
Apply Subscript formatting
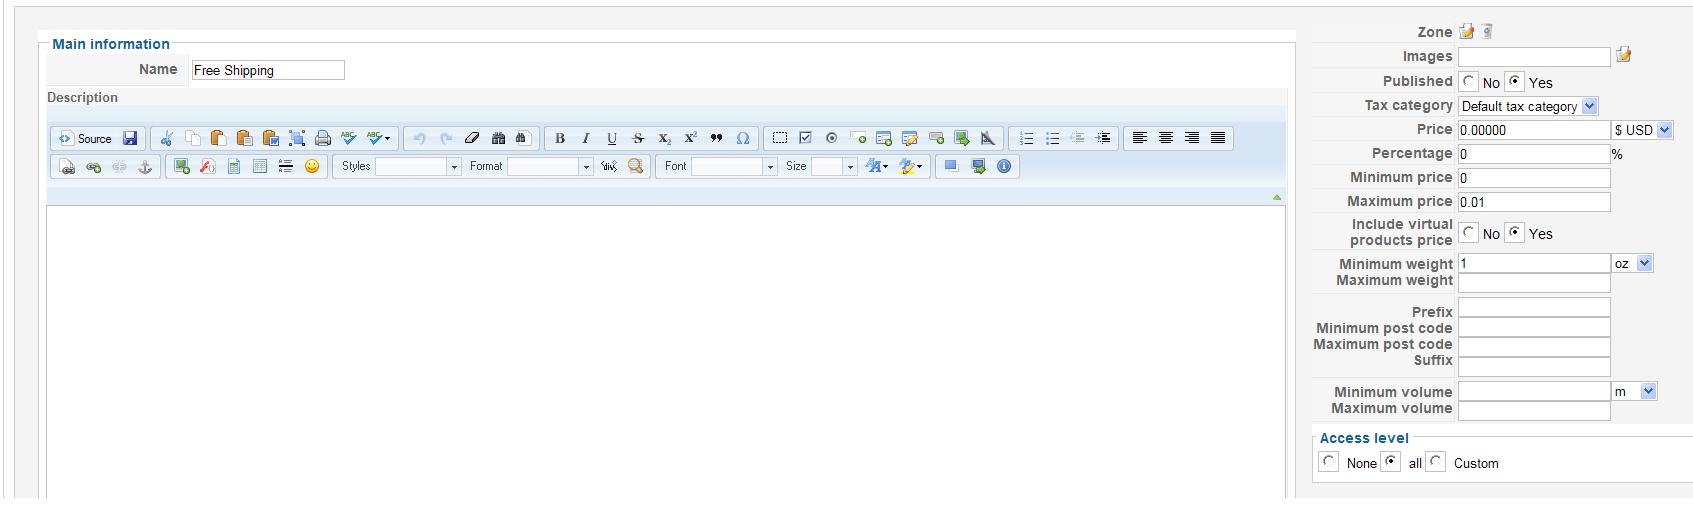pyautogui.click(x=664, y=139)
